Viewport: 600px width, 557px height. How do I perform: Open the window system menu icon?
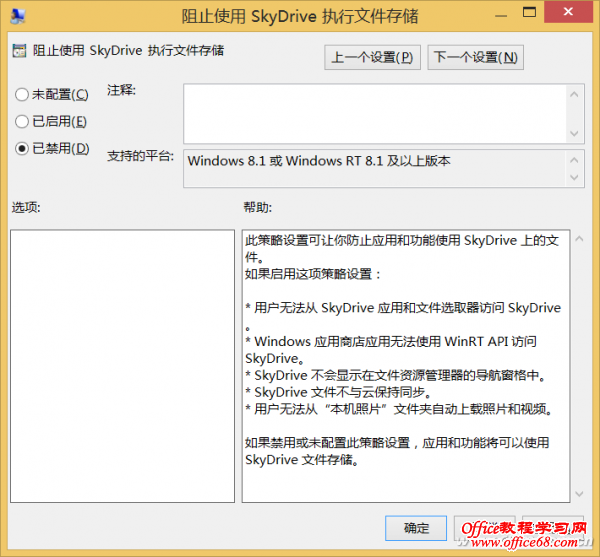(x=18, y=16)
